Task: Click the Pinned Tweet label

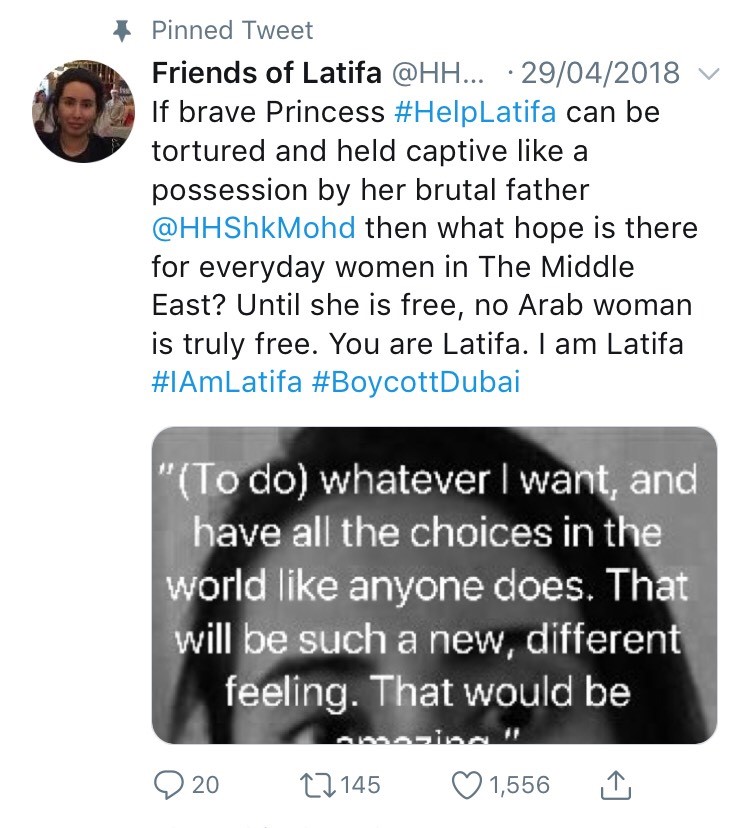Action: [x=232, y=30]
